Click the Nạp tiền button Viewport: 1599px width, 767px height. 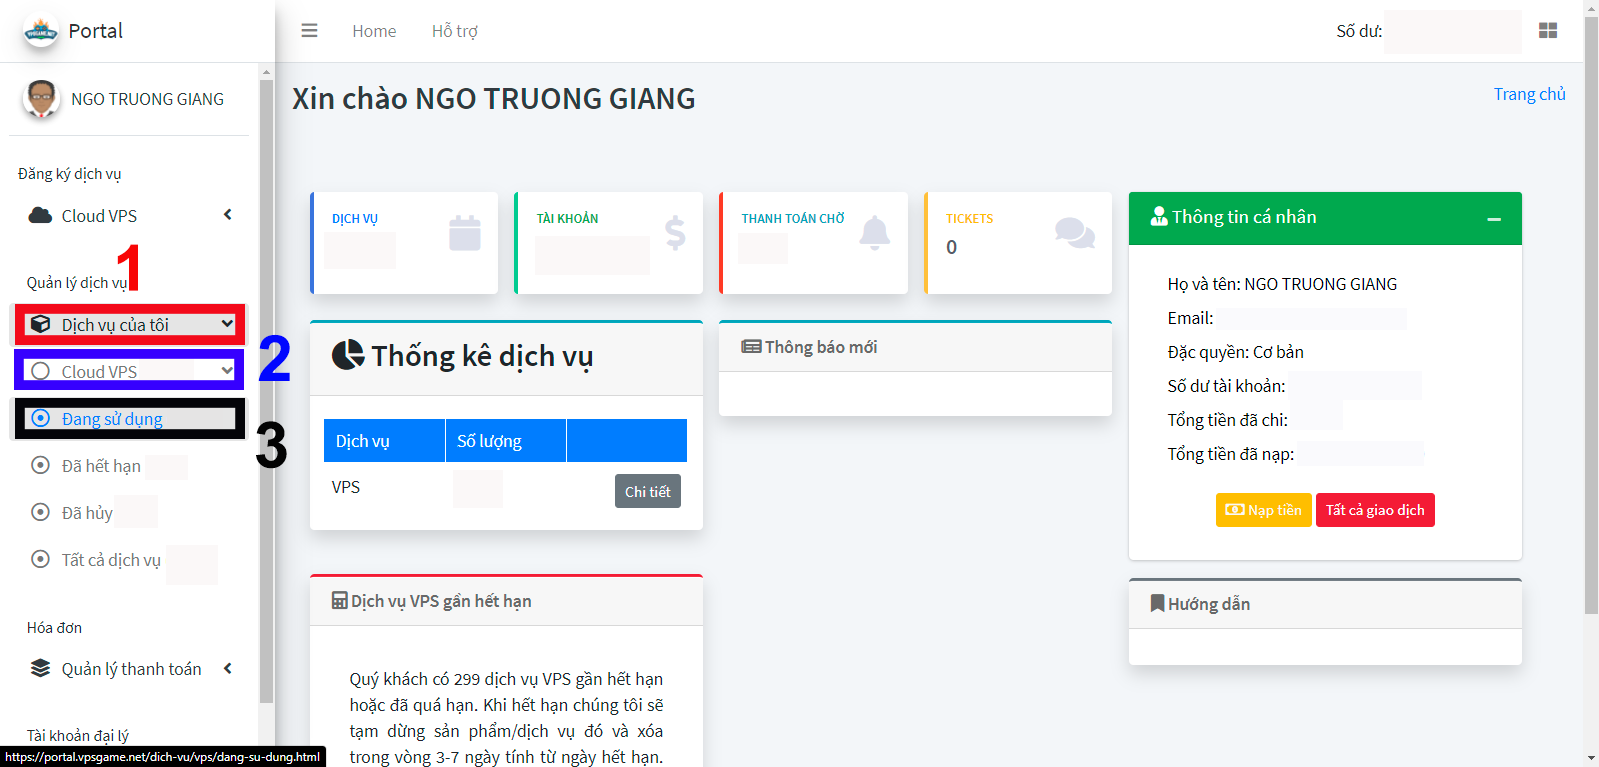click(1263, 510)
